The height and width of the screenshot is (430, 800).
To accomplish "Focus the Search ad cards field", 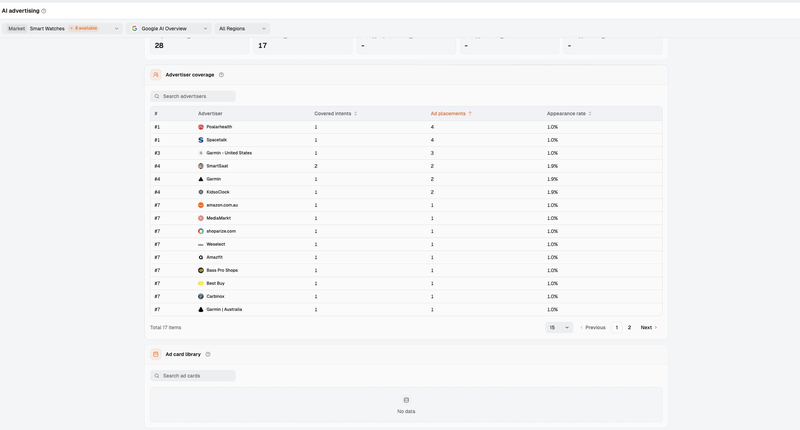I will [x=193, y=375].
